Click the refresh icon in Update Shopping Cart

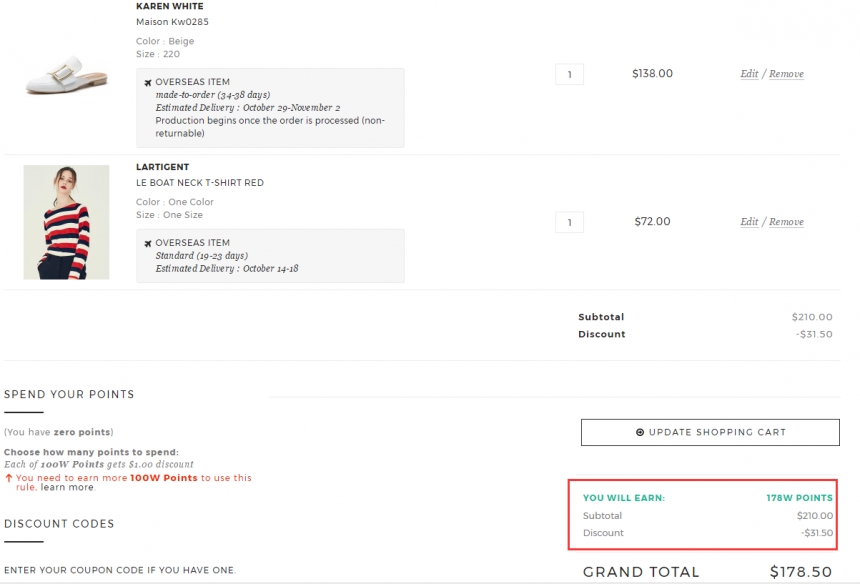(x=640, y=432)
